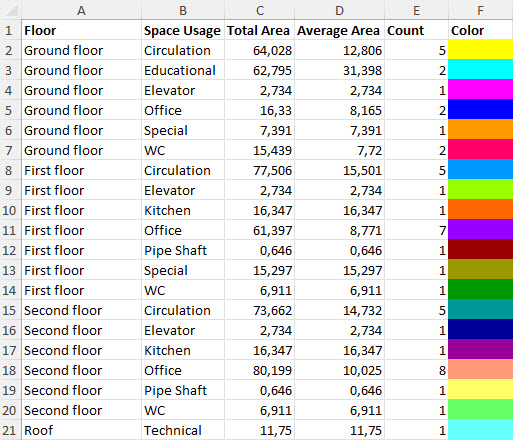Select average area value 10,025
Viewport: 513px width, 440px height.
339,370
